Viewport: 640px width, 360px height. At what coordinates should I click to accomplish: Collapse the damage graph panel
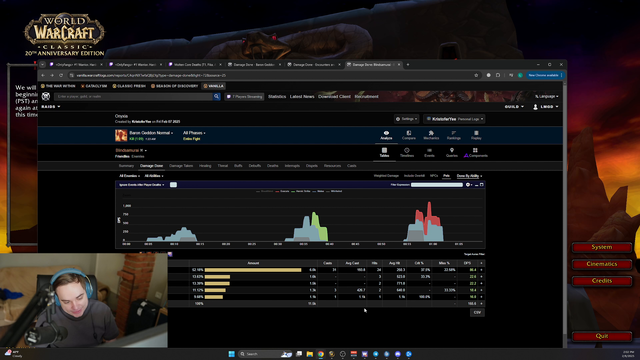click(x=476, y=185)
